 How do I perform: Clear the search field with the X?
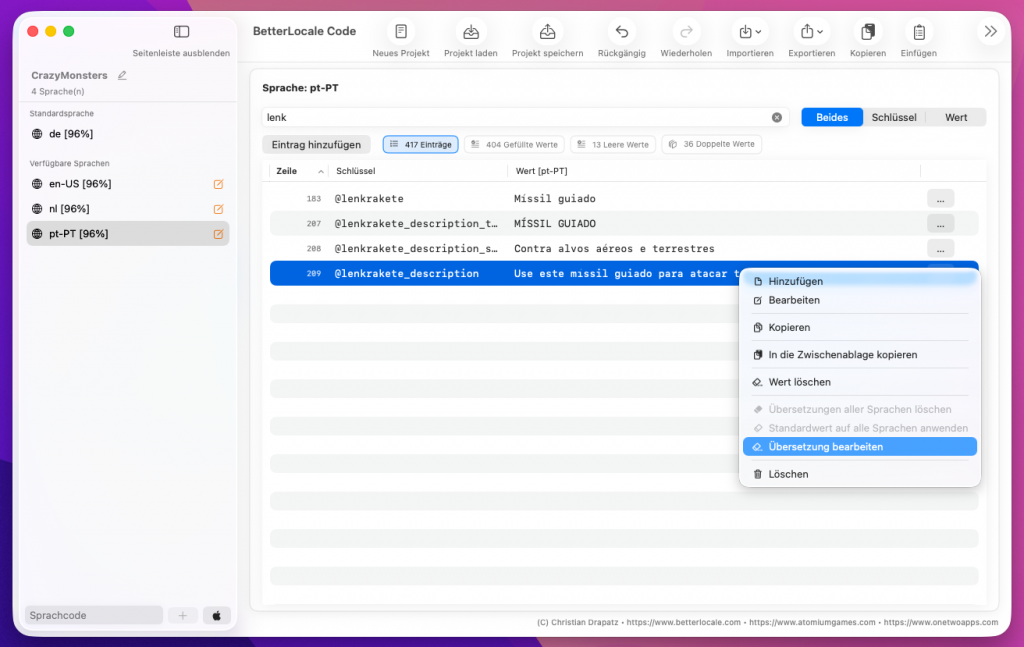click(777, 117)
